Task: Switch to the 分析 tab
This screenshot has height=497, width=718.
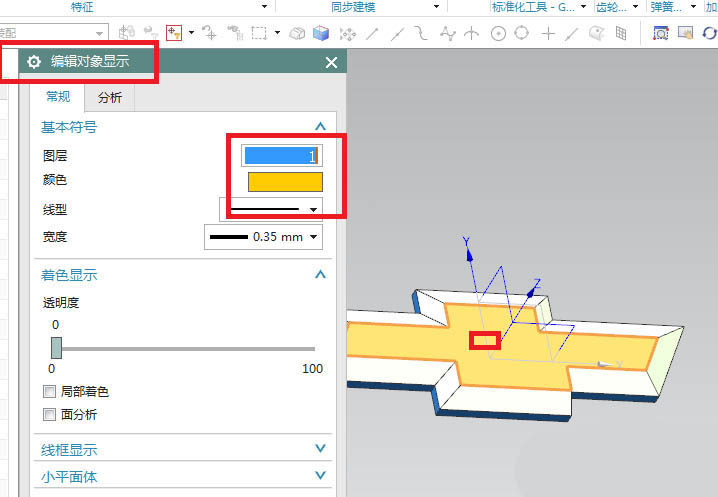Action: 110,98
